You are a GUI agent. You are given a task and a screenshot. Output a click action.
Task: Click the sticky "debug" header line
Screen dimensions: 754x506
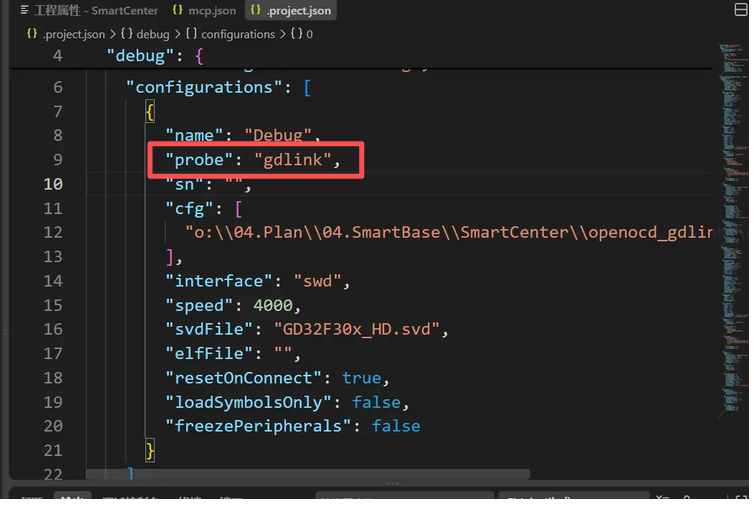pos(362,56)
